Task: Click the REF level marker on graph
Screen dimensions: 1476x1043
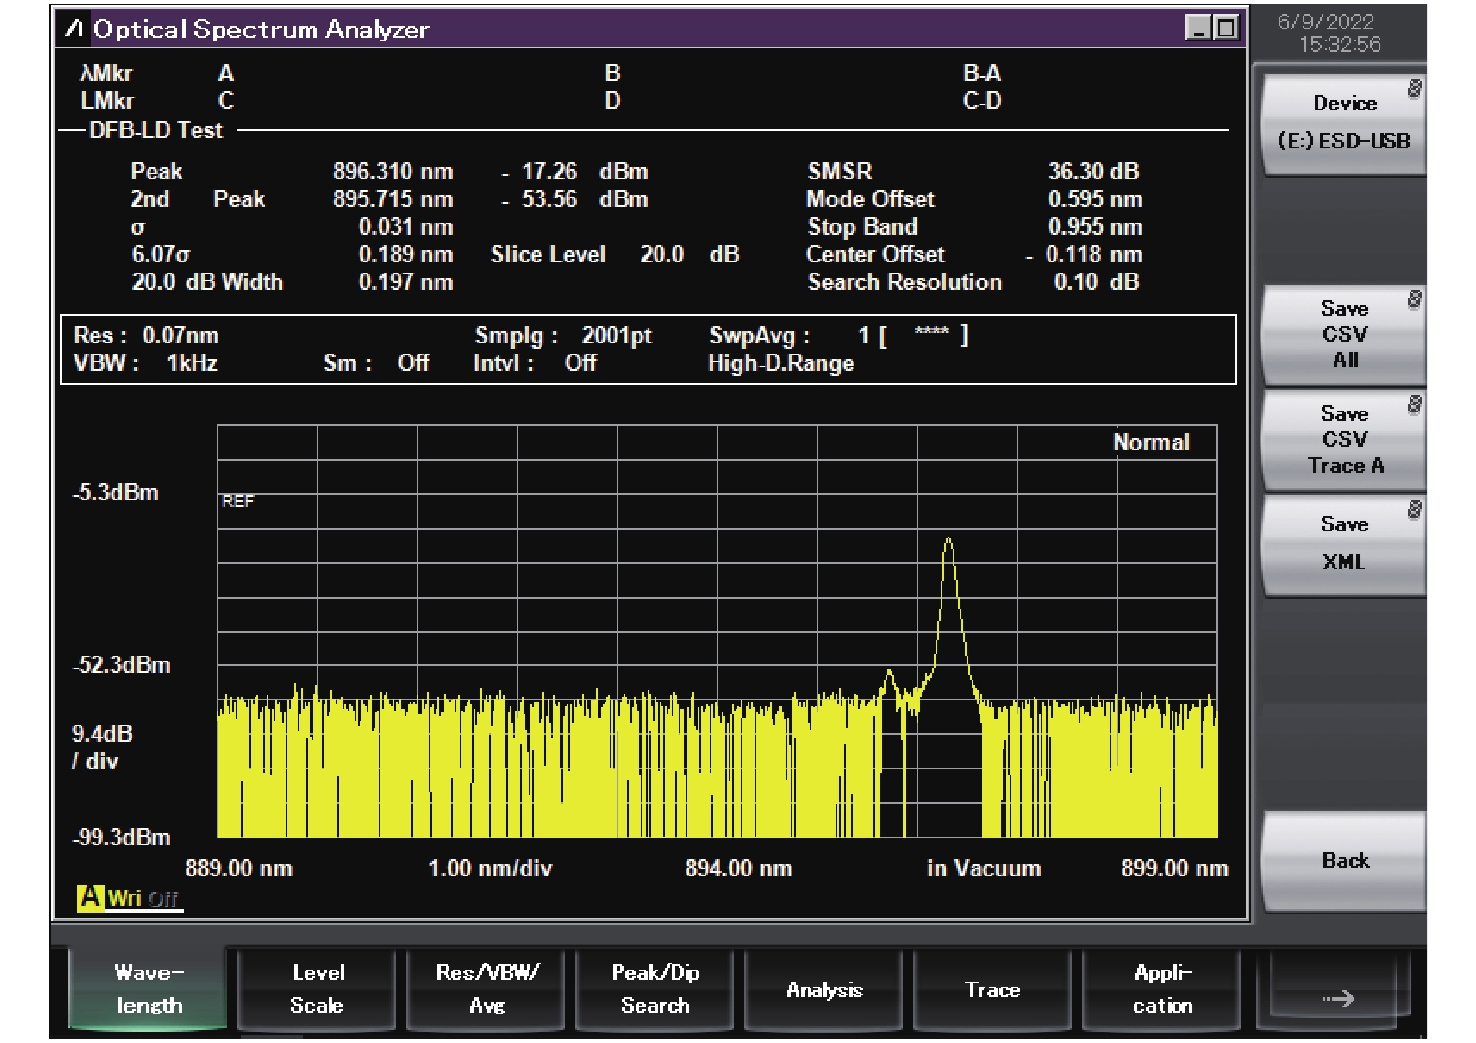Action: pyautogui.click(x=238, y=501)
